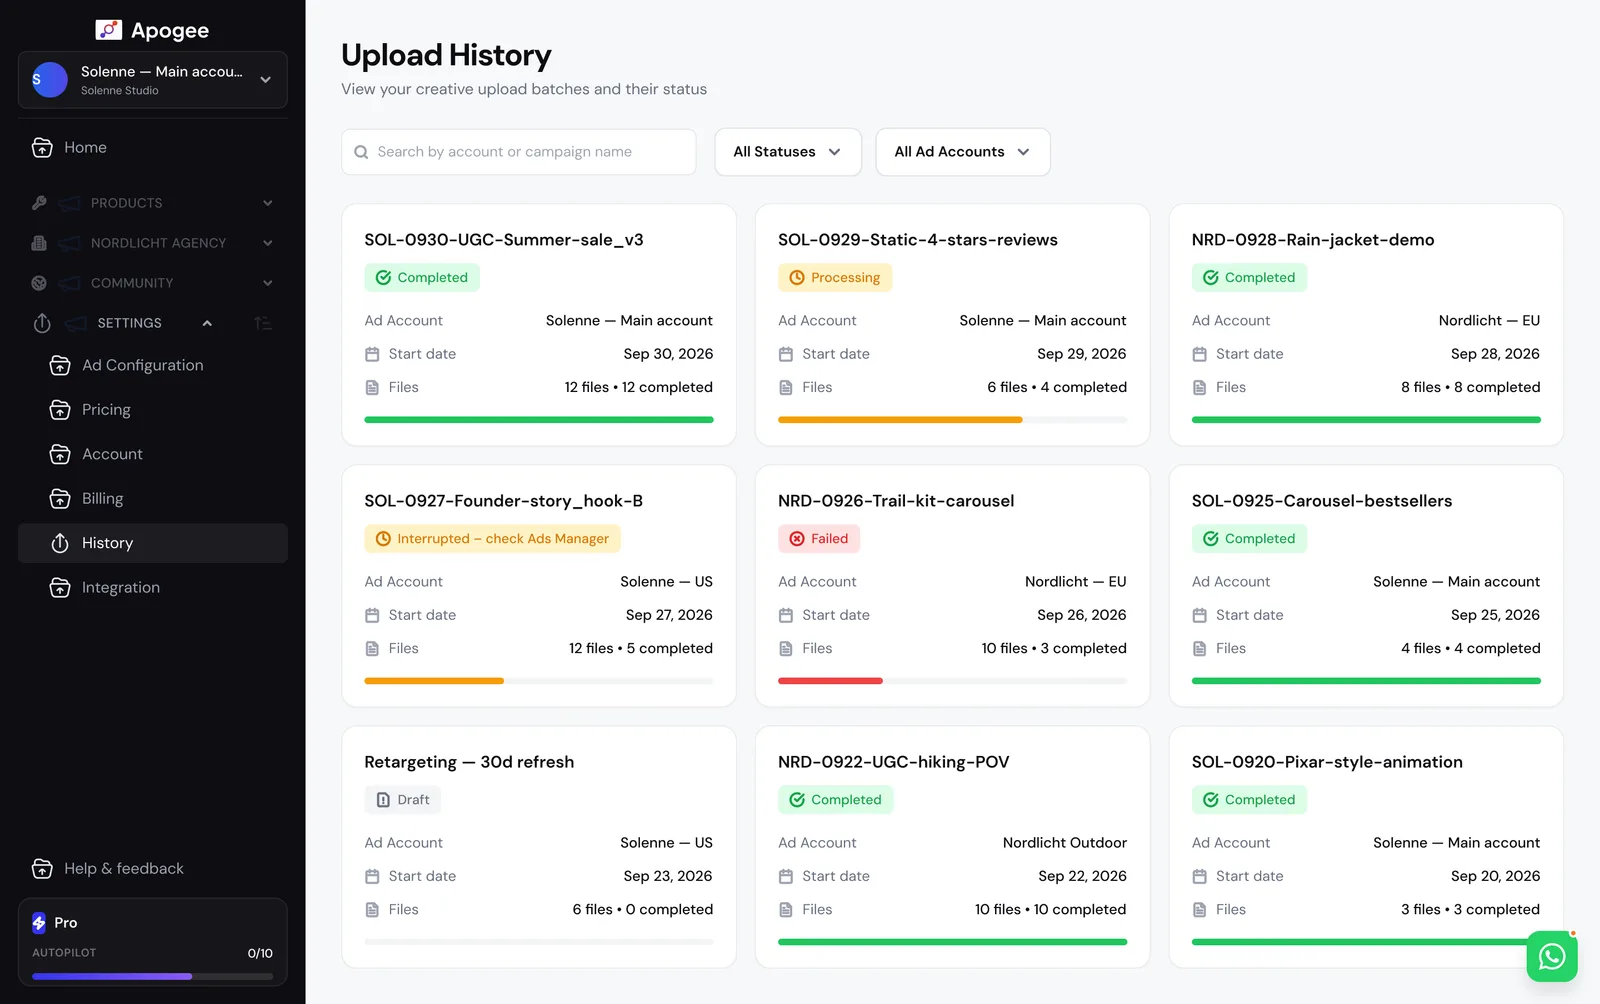Click the Interrupted warning icon on SOL-0927
1600x1004 pixels.
pyautogui.click(x=383, y=539)
